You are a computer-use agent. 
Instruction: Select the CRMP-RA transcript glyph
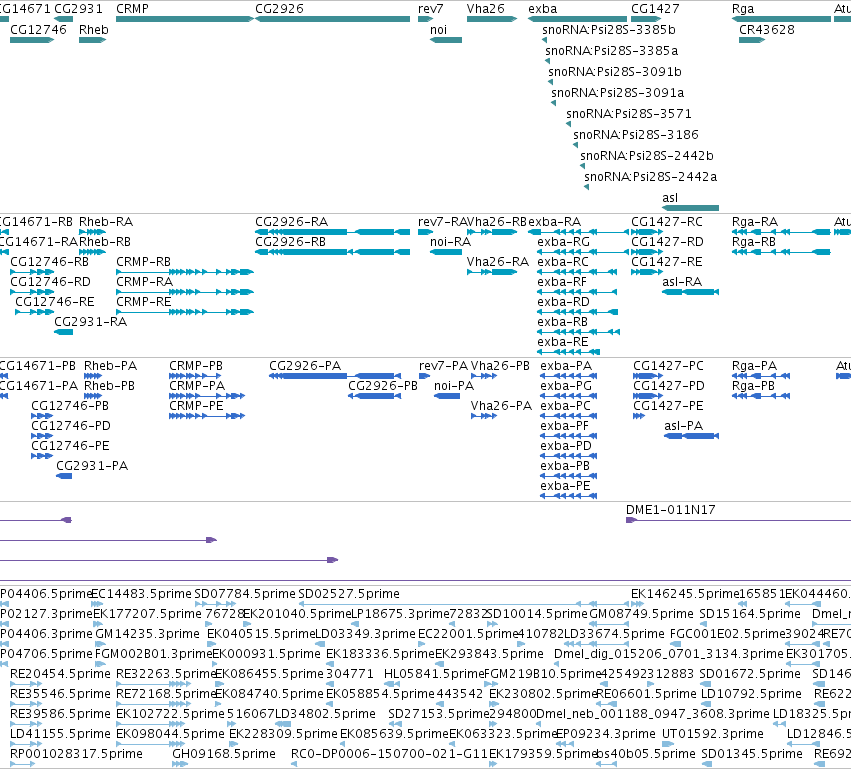(185, 292)
